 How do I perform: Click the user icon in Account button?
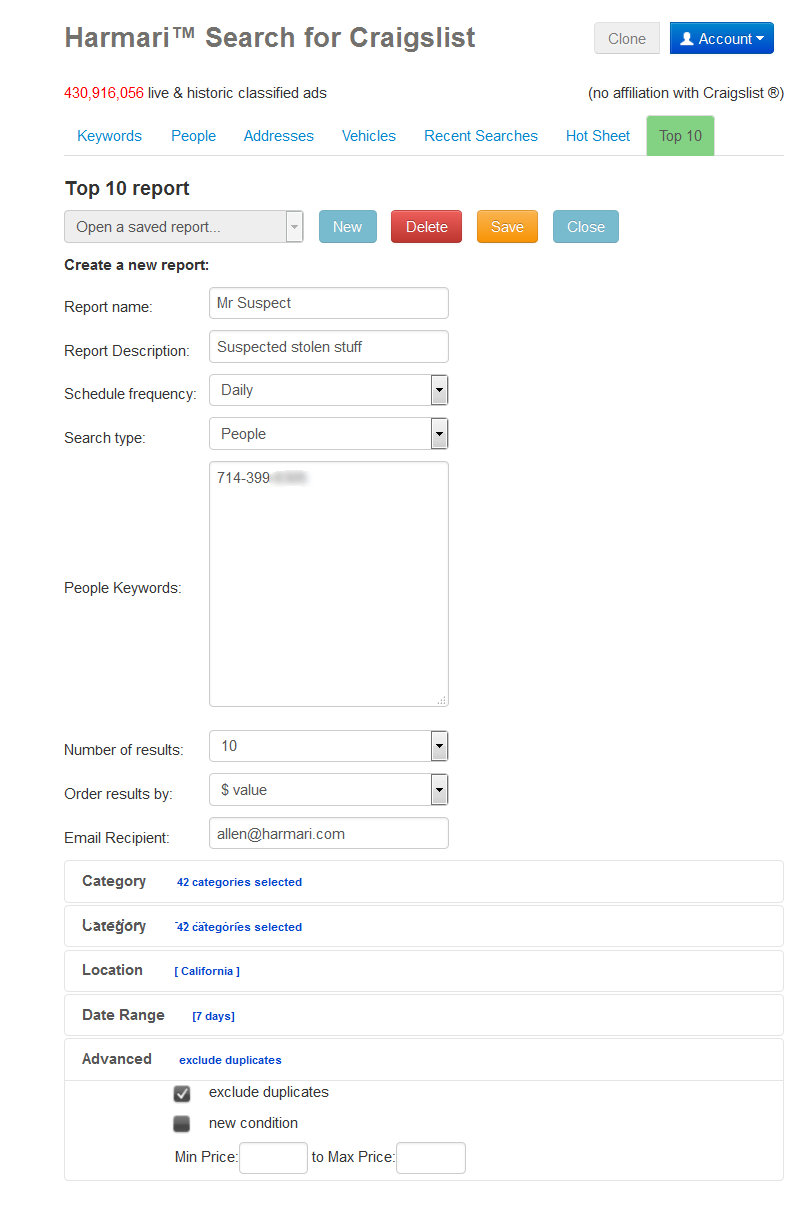tap(687, 38)
